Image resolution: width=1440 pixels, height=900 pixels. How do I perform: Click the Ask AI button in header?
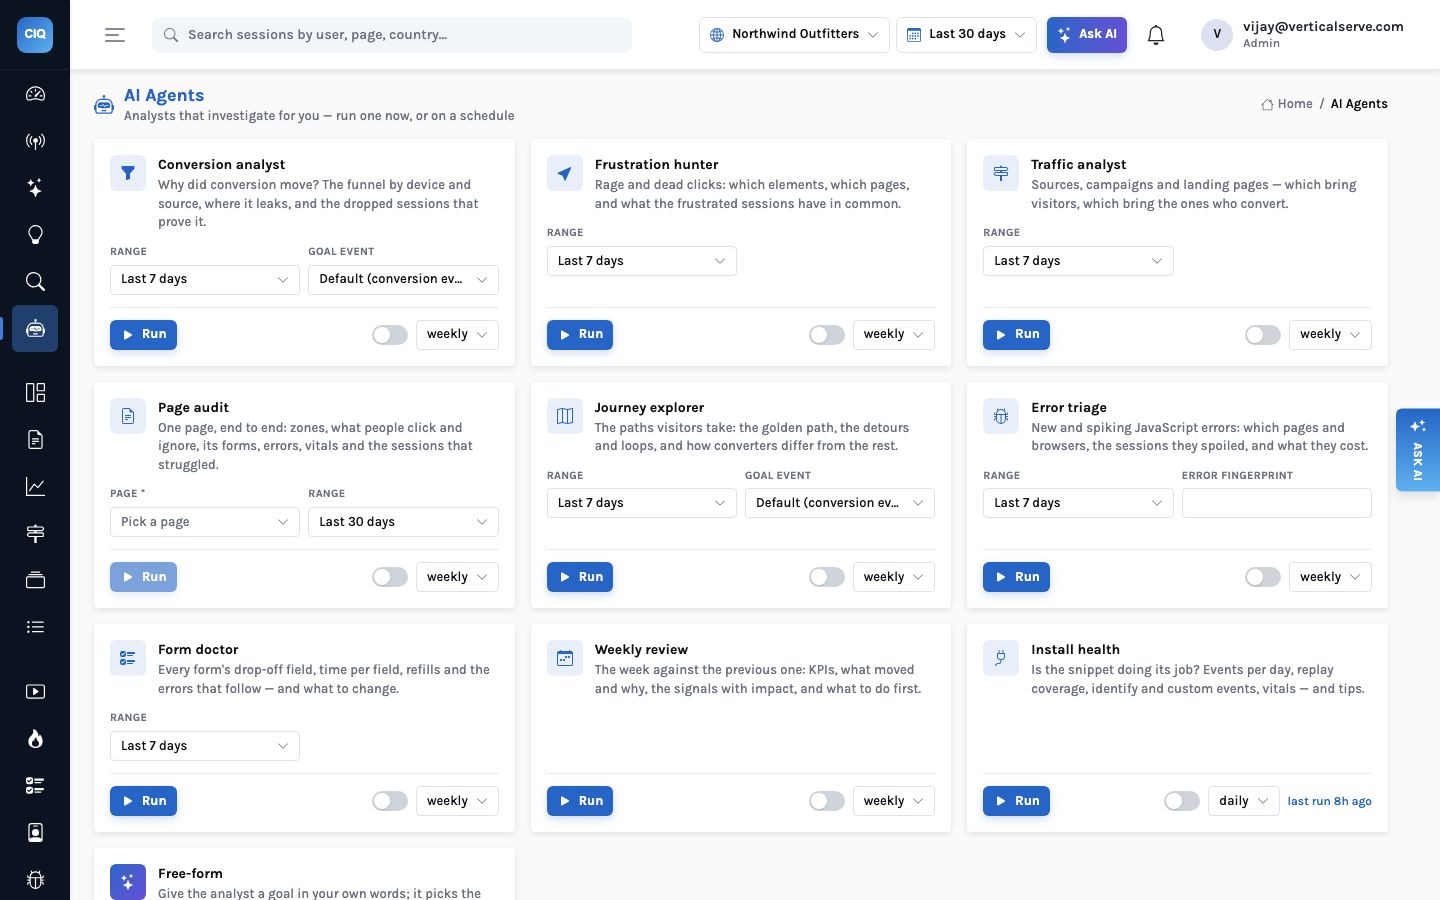[1087, 34]
